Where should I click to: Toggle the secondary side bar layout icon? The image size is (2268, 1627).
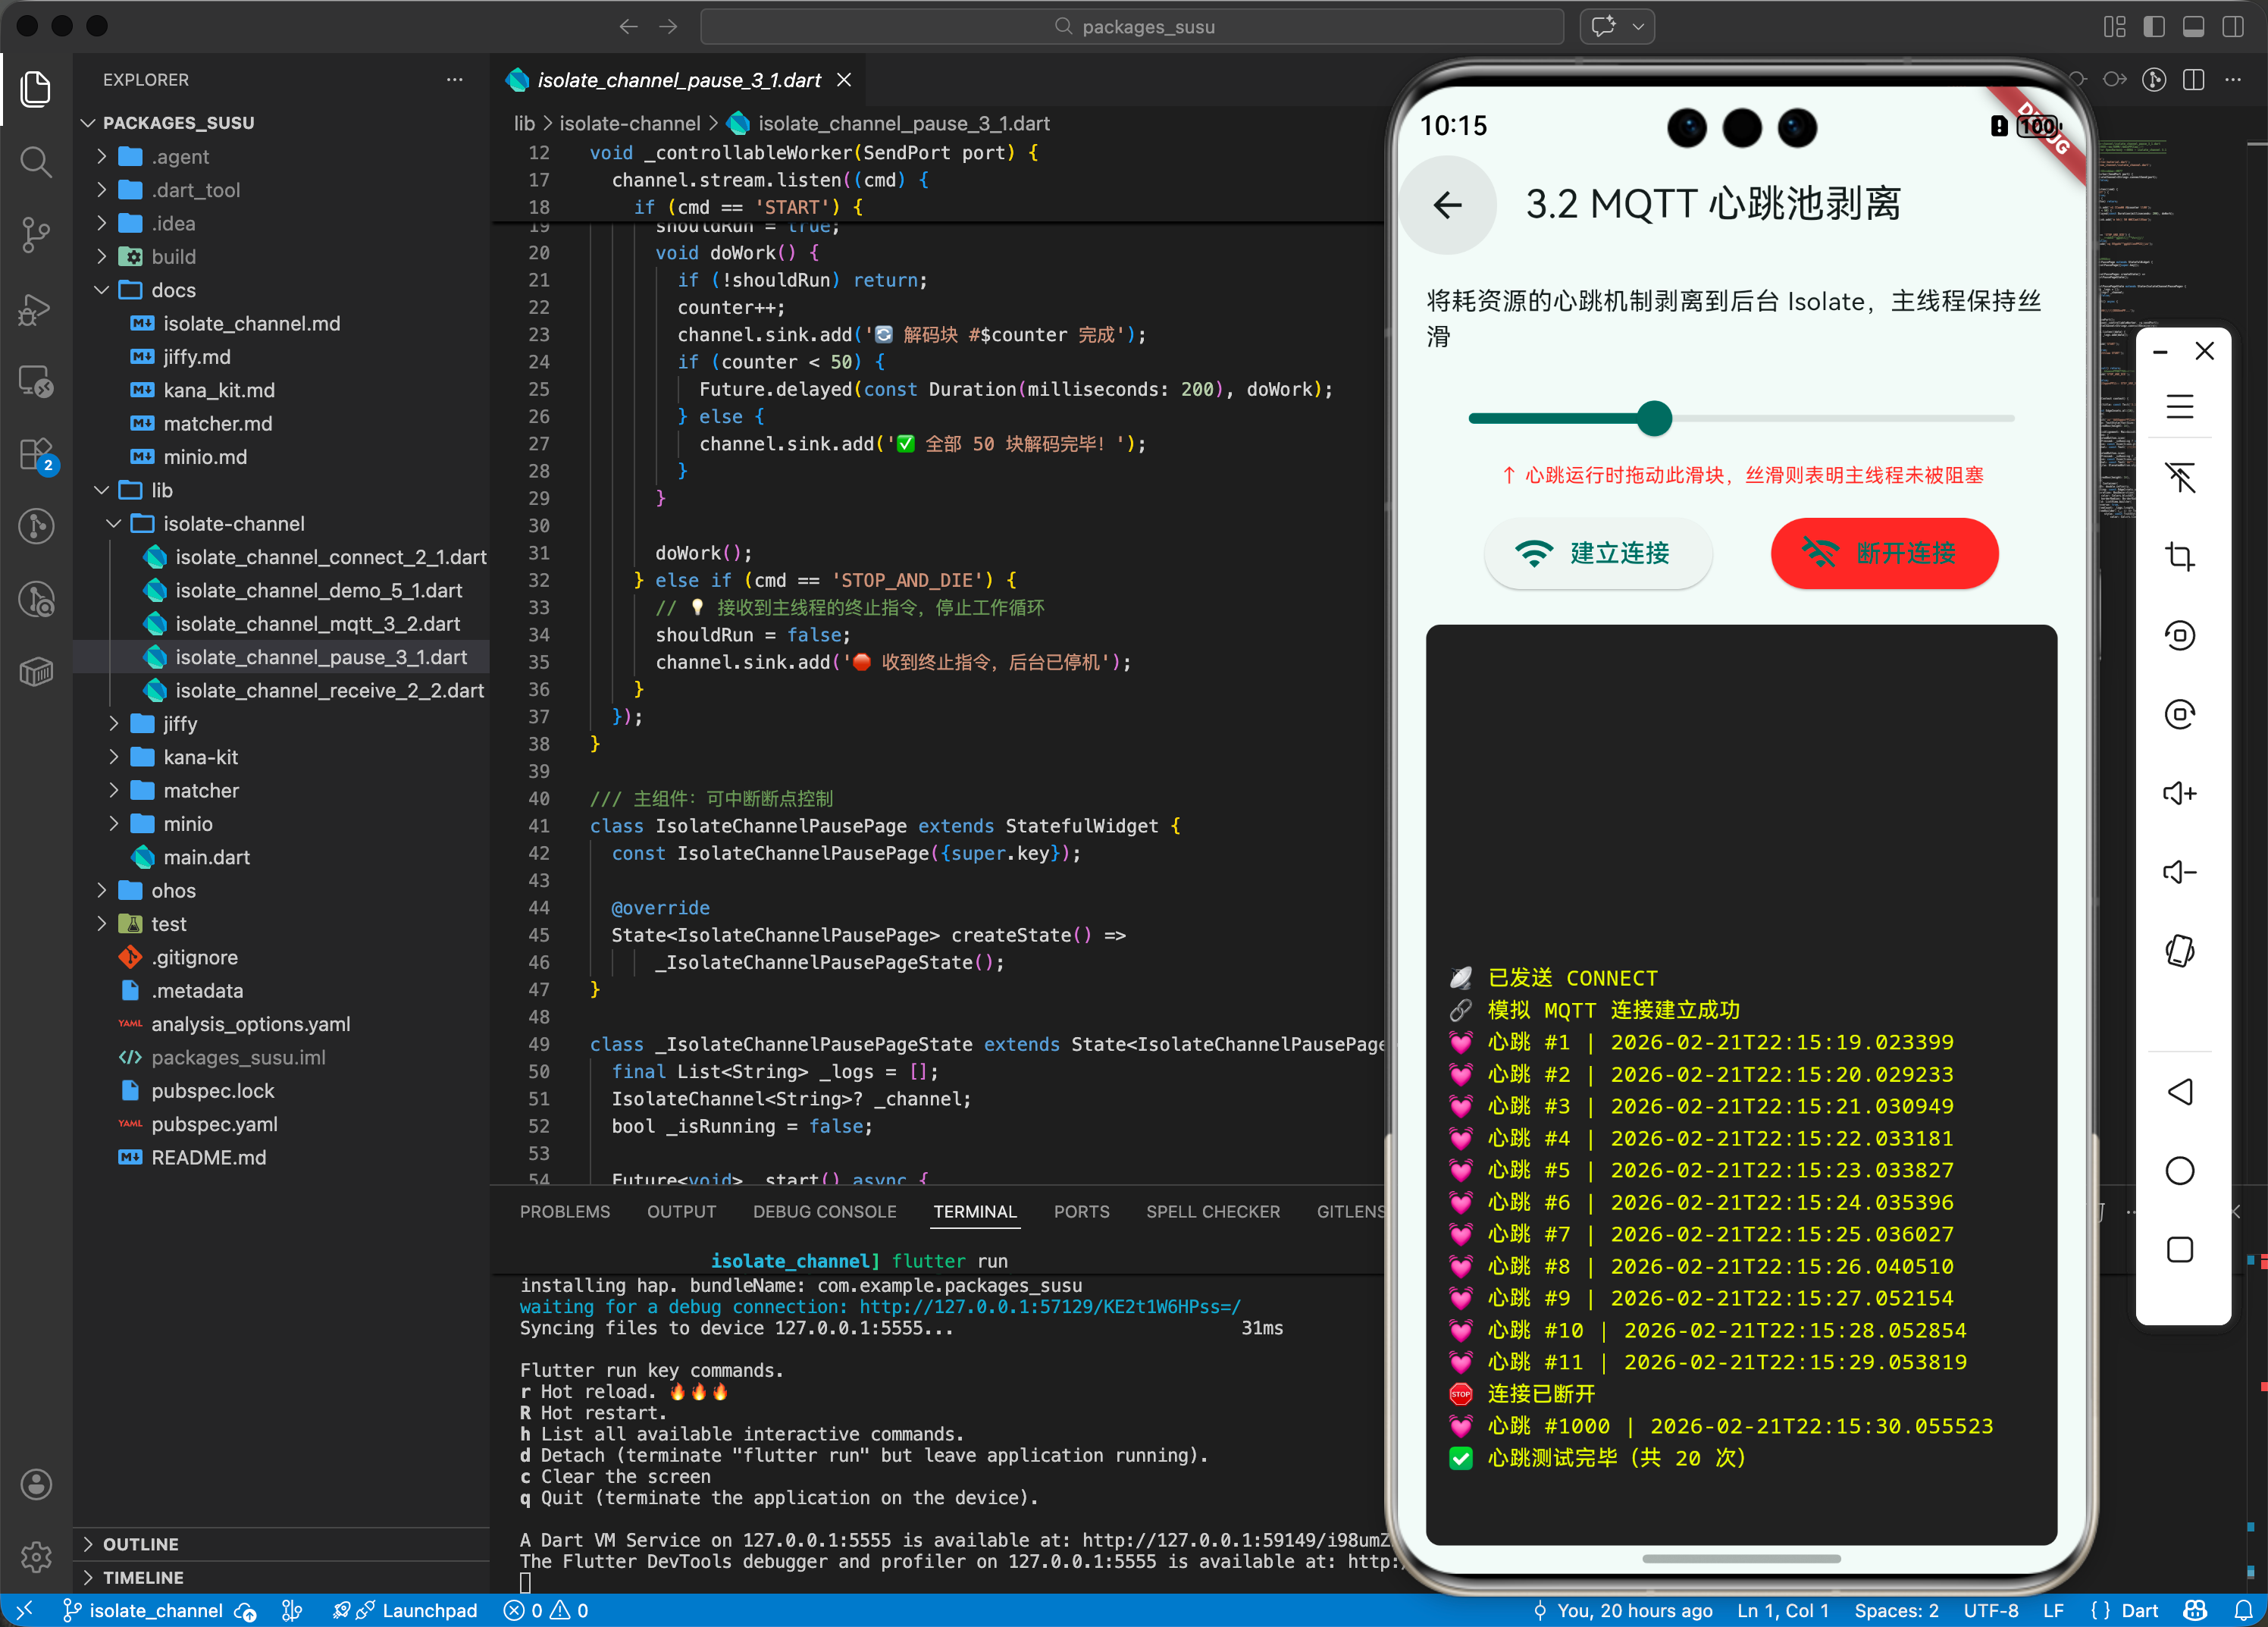click(x=2232, y=27)
